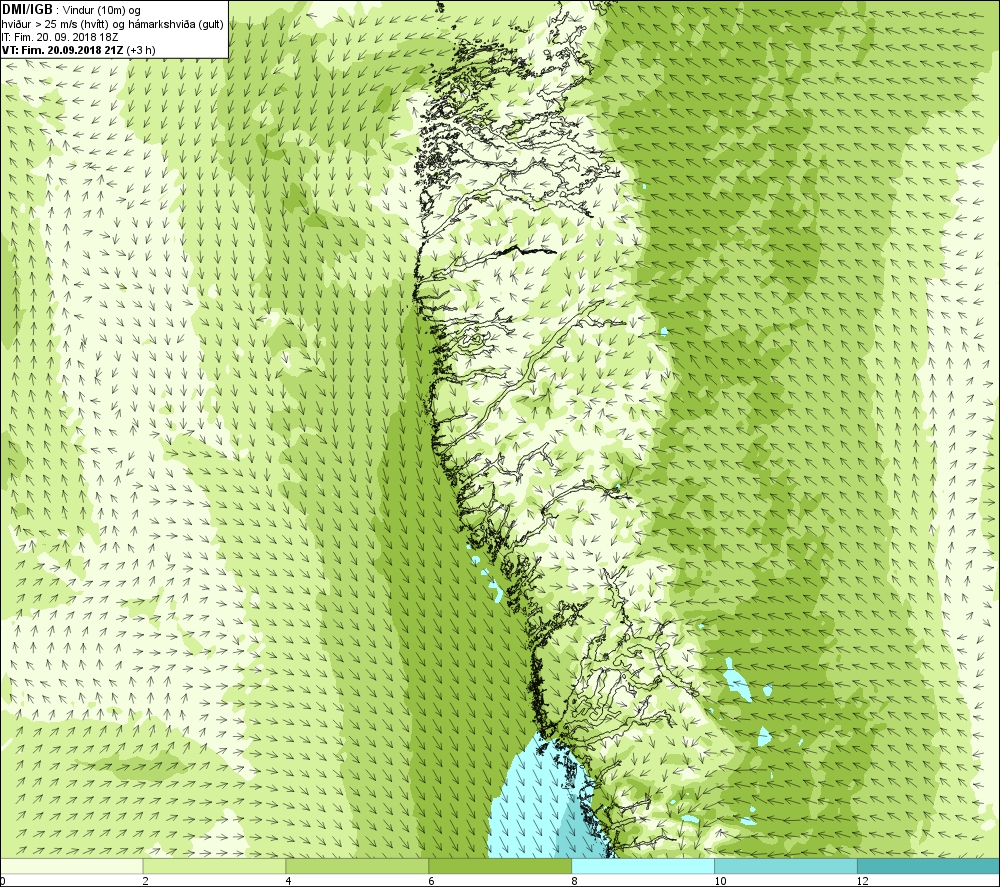Select the 8–10 m/s light cyan swatch
This screenshot has width=1000, height=887.
(643, 866)
